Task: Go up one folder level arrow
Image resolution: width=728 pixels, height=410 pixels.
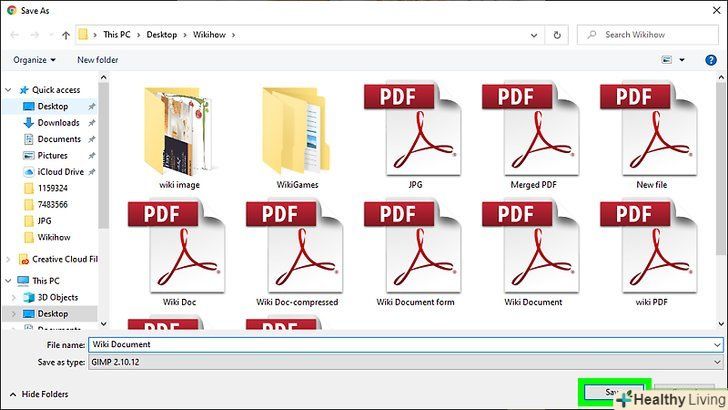Action: pyautogui.click(x=66, y=35)
